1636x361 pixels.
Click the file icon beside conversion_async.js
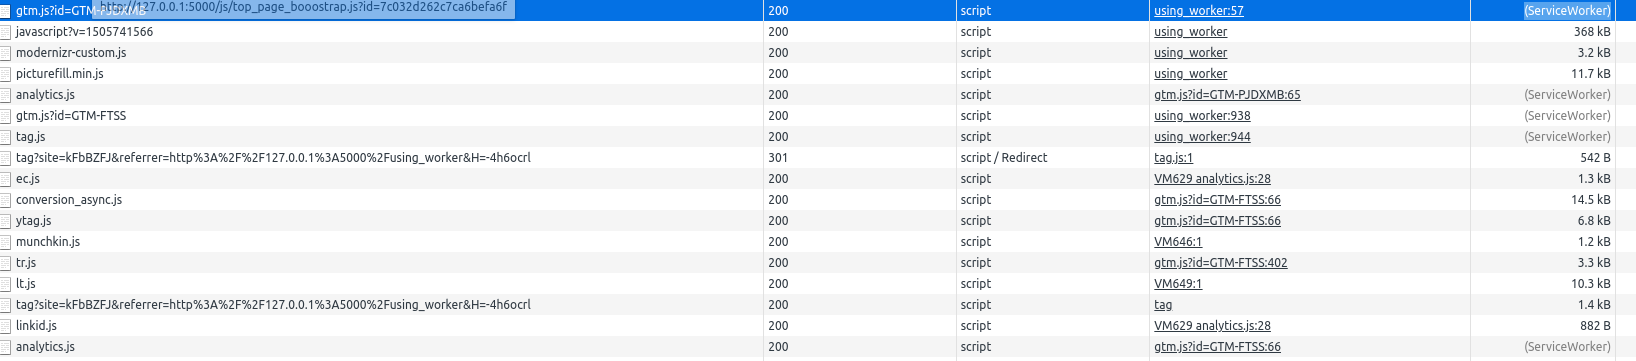[5, 200]
